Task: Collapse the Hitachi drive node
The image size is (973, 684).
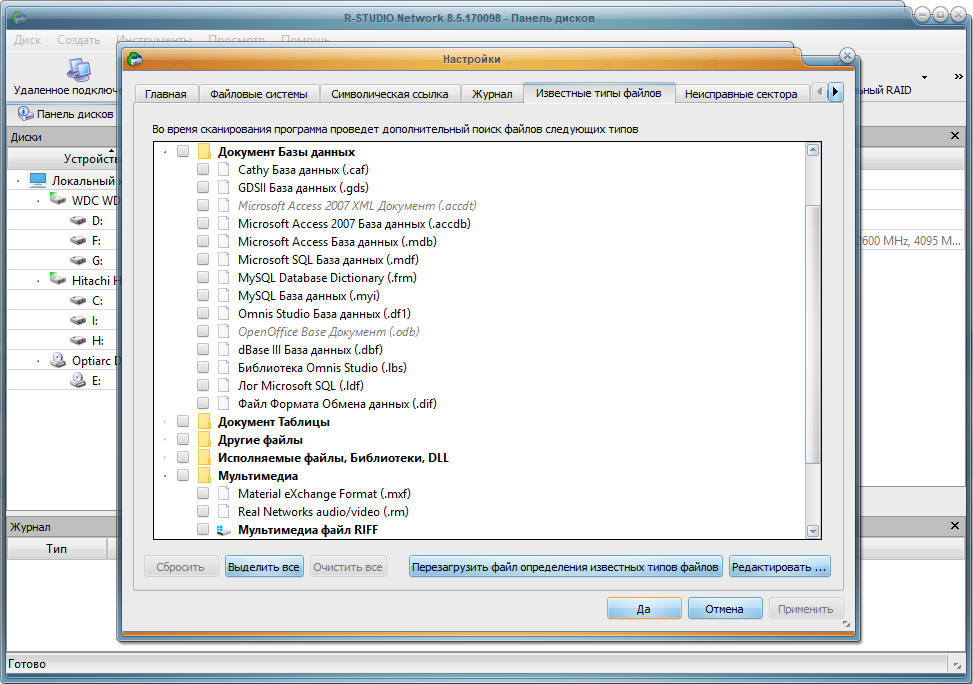Action: tap(37, 281)
